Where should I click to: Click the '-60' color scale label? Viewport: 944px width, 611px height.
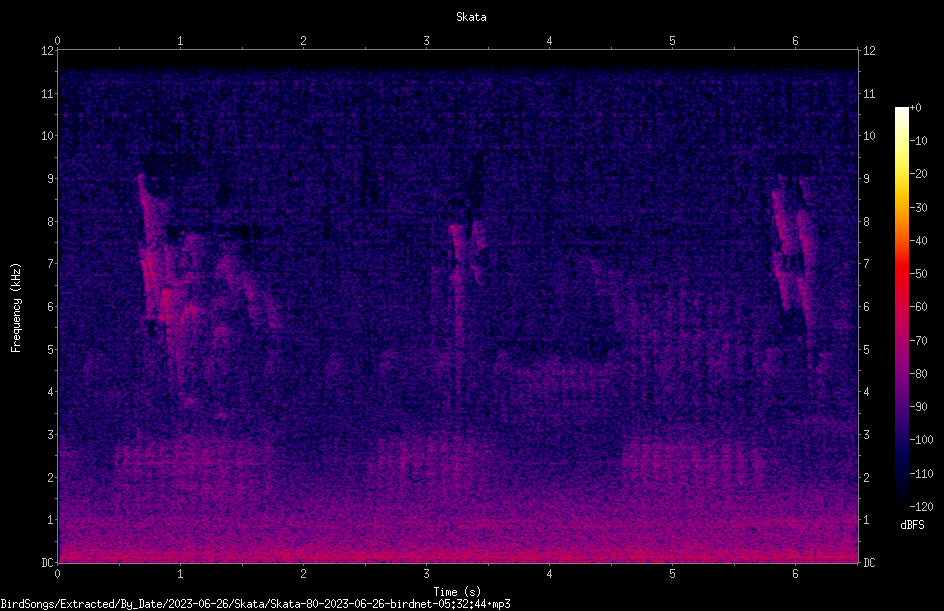[918, 307]
